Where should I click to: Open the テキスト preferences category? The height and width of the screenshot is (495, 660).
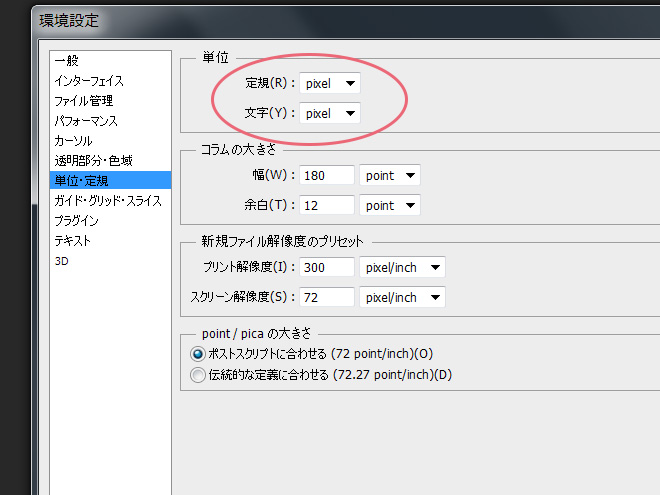coord(72,241)
